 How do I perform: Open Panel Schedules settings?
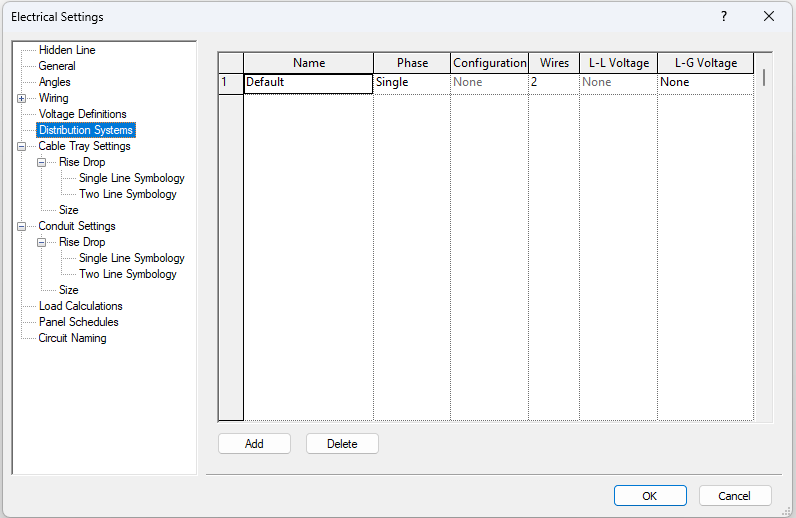78,322
